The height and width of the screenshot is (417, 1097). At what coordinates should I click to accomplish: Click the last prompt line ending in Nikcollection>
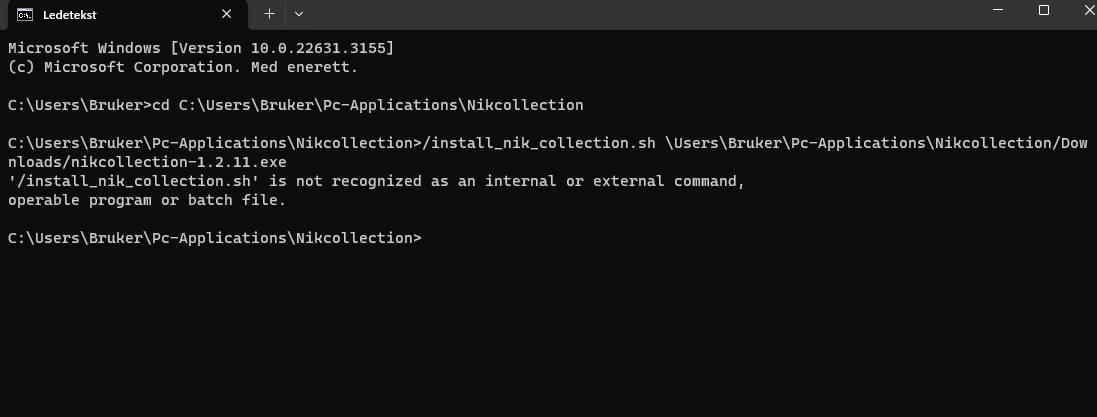(x=214, y=238)
